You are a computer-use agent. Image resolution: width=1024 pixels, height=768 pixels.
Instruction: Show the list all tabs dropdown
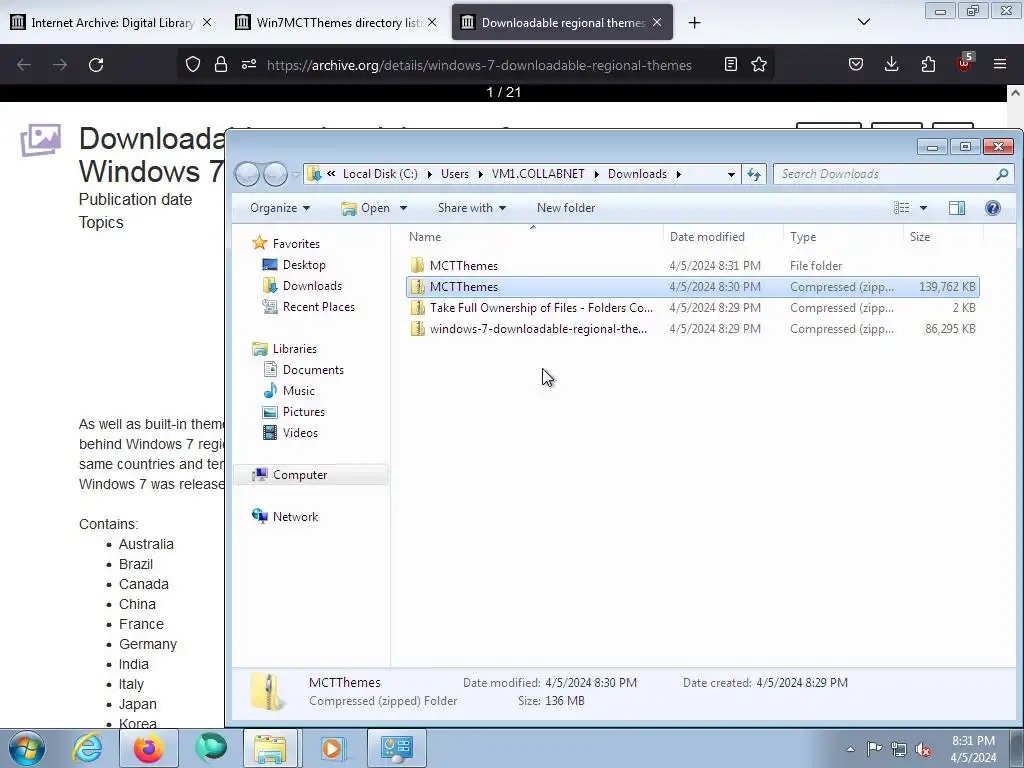(863, 22)
